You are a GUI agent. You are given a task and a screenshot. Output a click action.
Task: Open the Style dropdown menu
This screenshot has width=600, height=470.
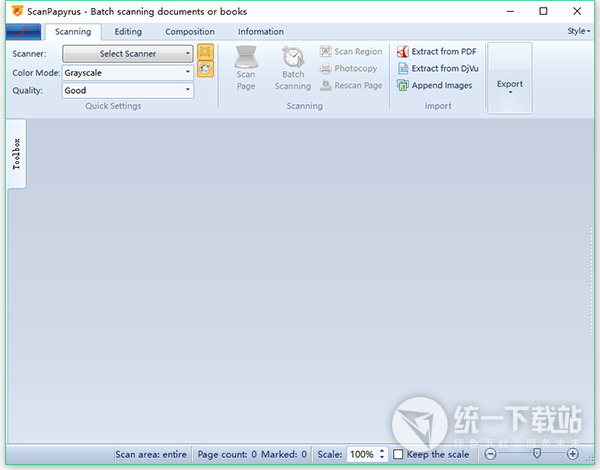click(x=579, y=31)
